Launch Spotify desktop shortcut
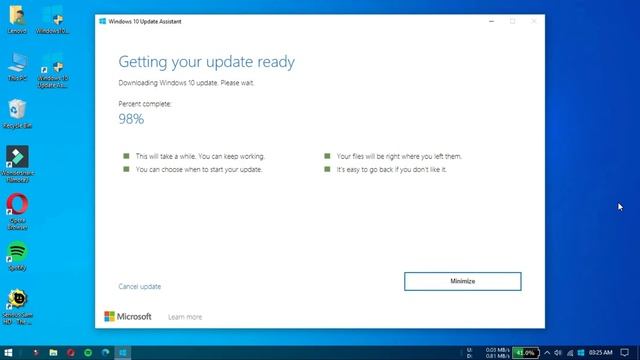This screenshot has height=360, width=640. [x=17, y=256]
